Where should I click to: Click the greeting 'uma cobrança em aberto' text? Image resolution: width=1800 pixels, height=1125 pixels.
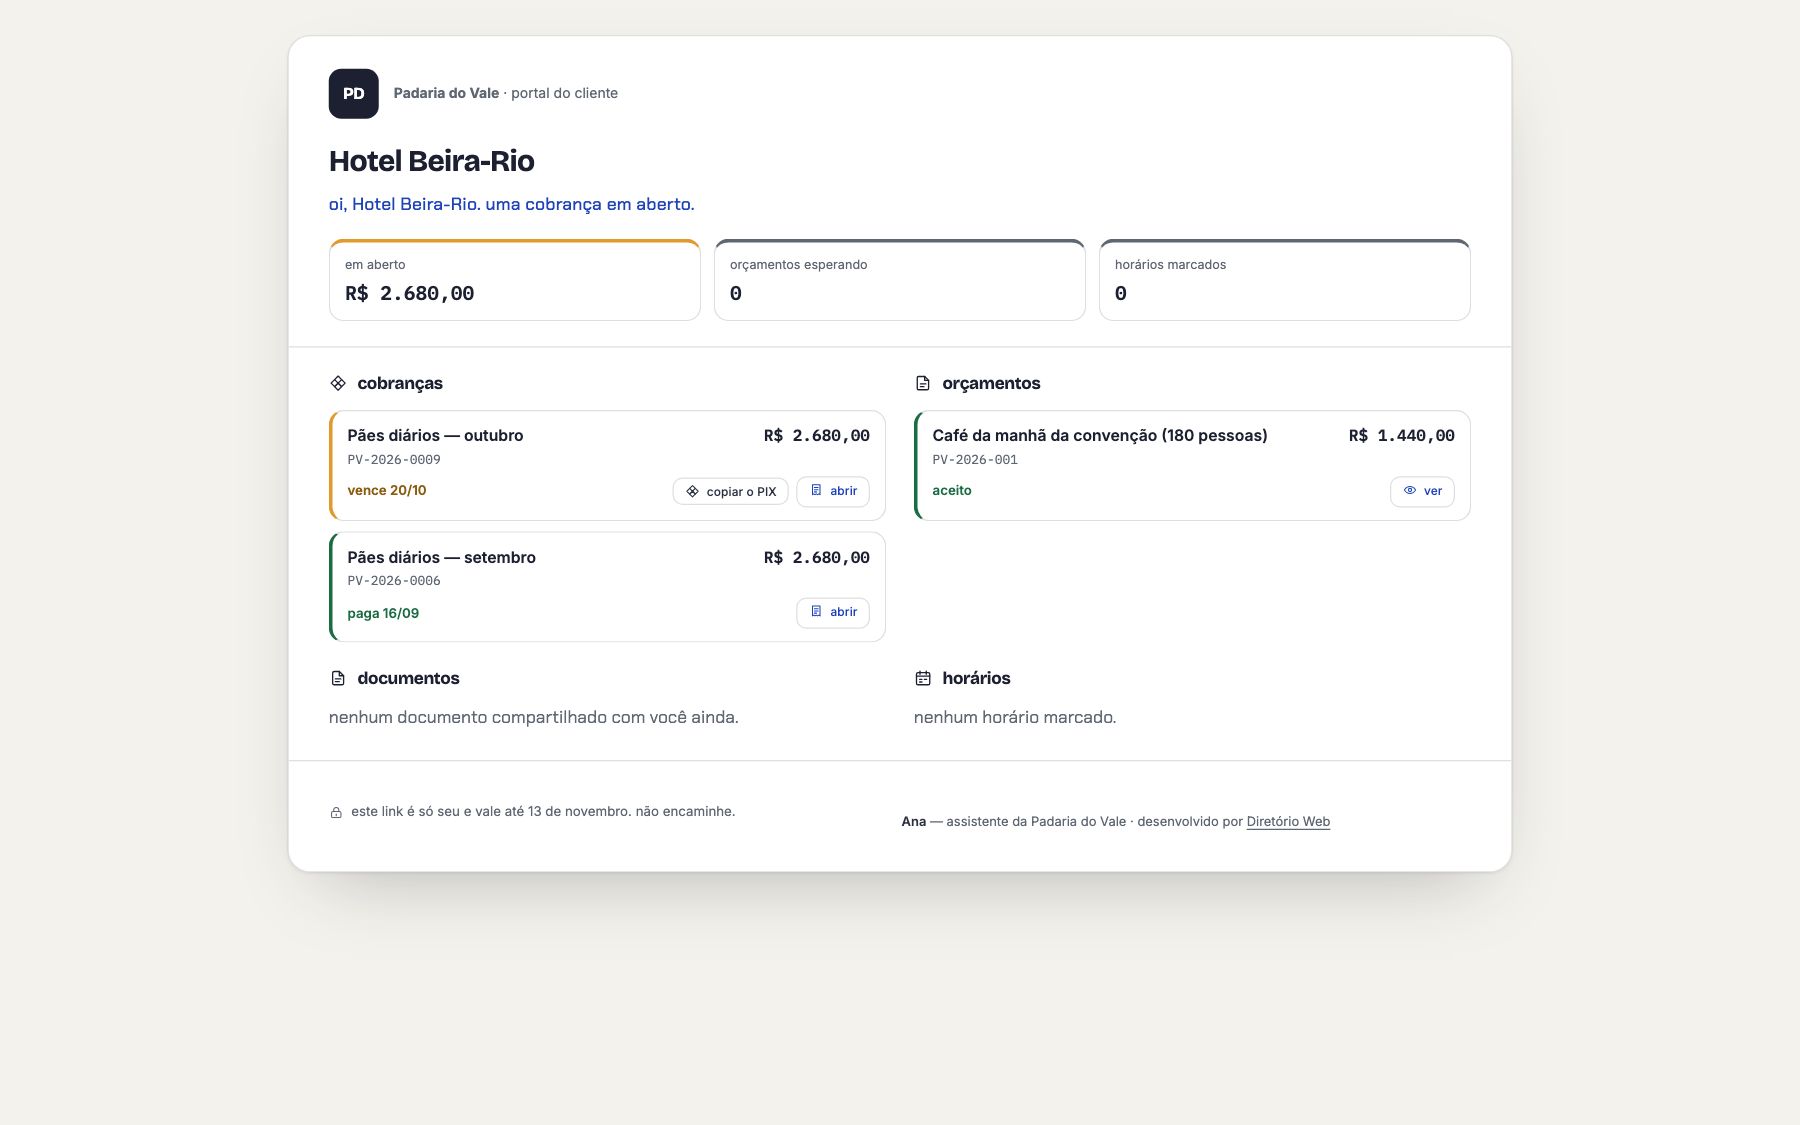click(589, 204)
